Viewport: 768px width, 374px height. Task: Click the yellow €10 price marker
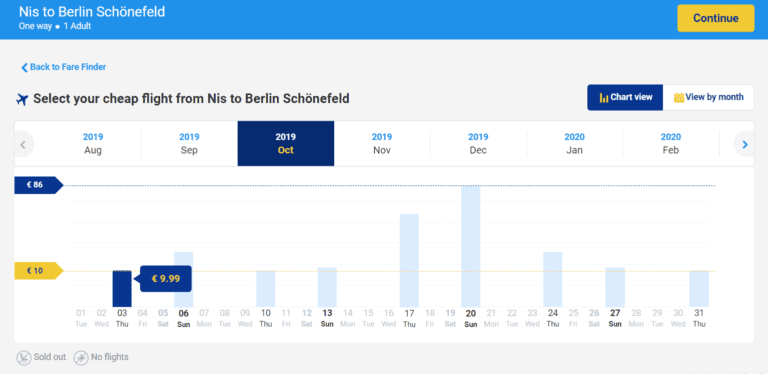pos(39,271)
